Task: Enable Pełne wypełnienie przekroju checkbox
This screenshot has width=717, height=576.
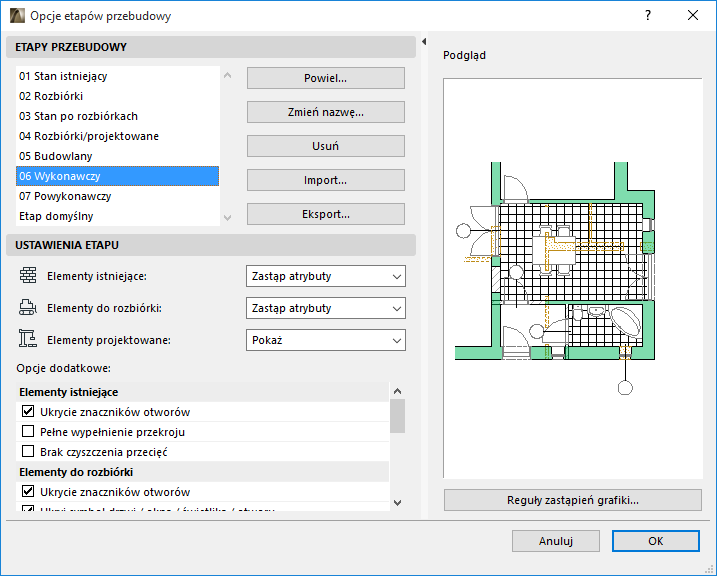Action: (x=28, y=431)
